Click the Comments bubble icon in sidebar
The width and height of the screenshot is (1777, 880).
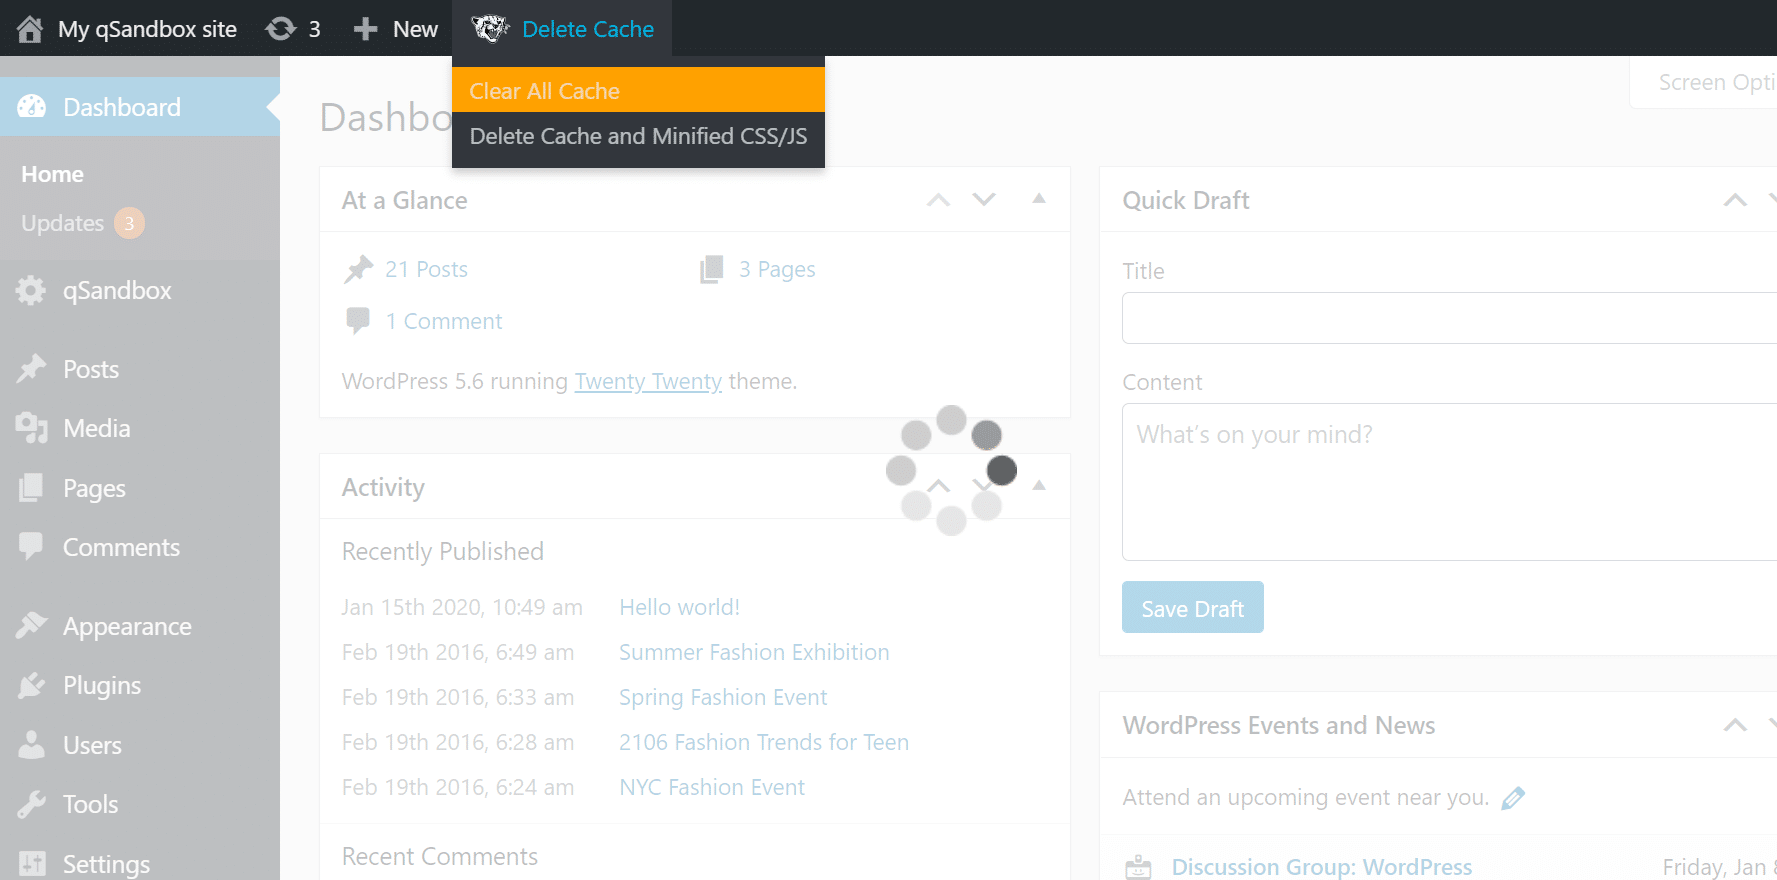tap(31, 546)
